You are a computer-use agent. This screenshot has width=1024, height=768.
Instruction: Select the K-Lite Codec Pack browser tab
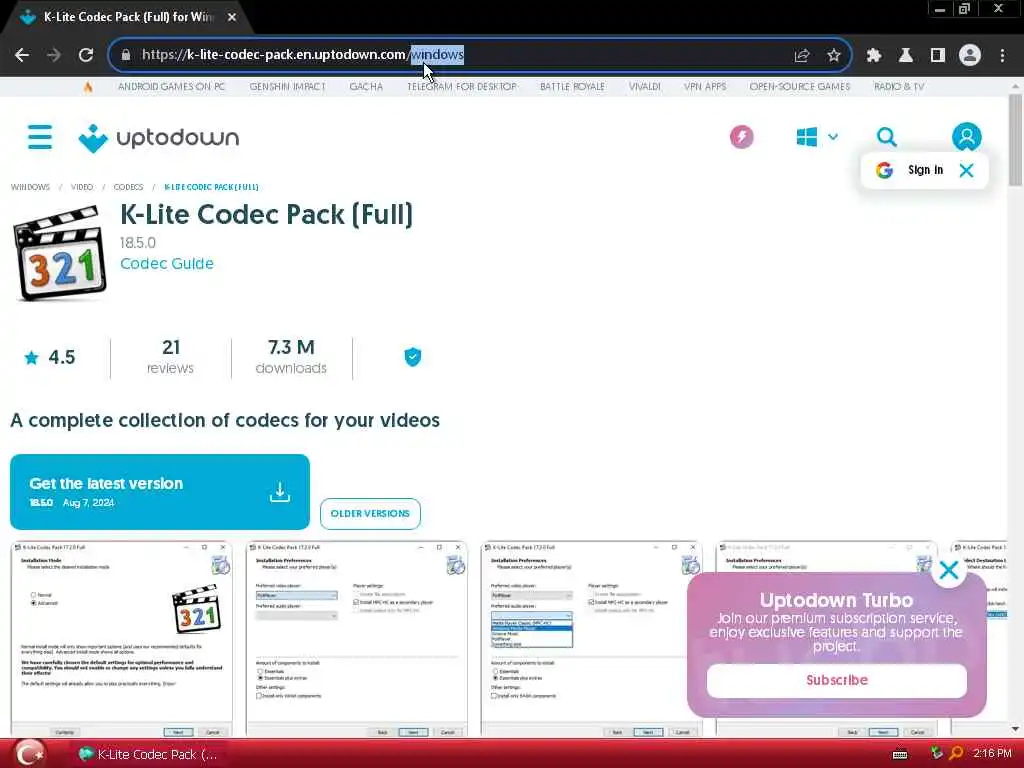[127, 17]
